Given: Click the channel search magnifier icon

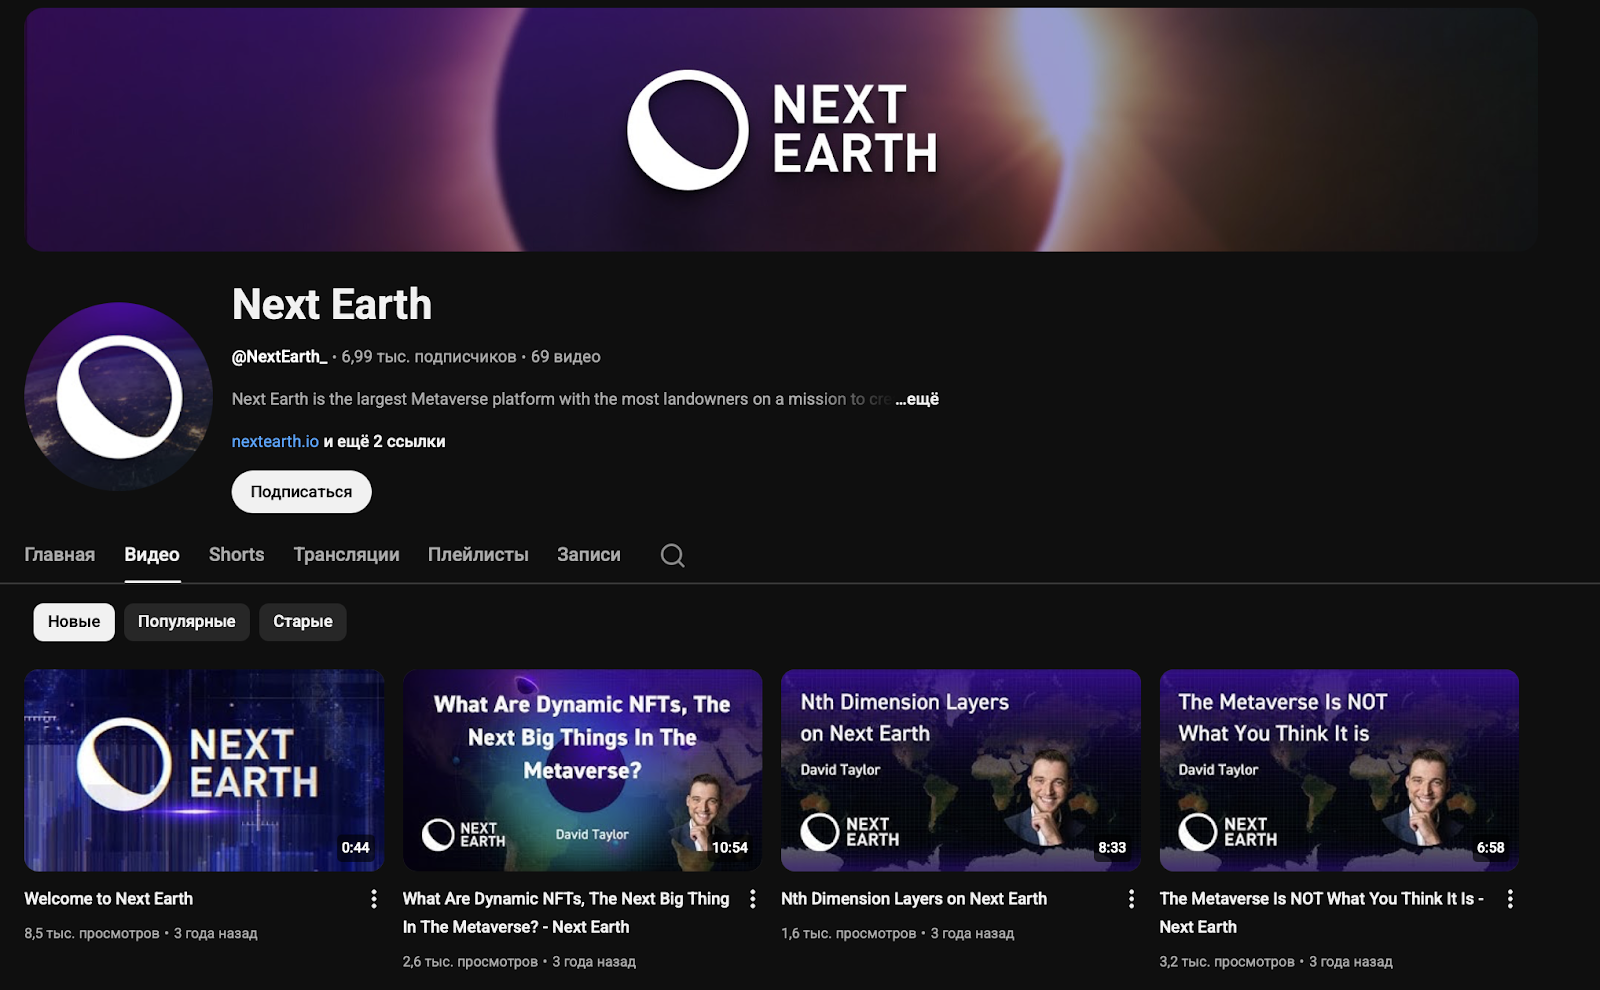Looking at the screenshot, I should point(672,555).
